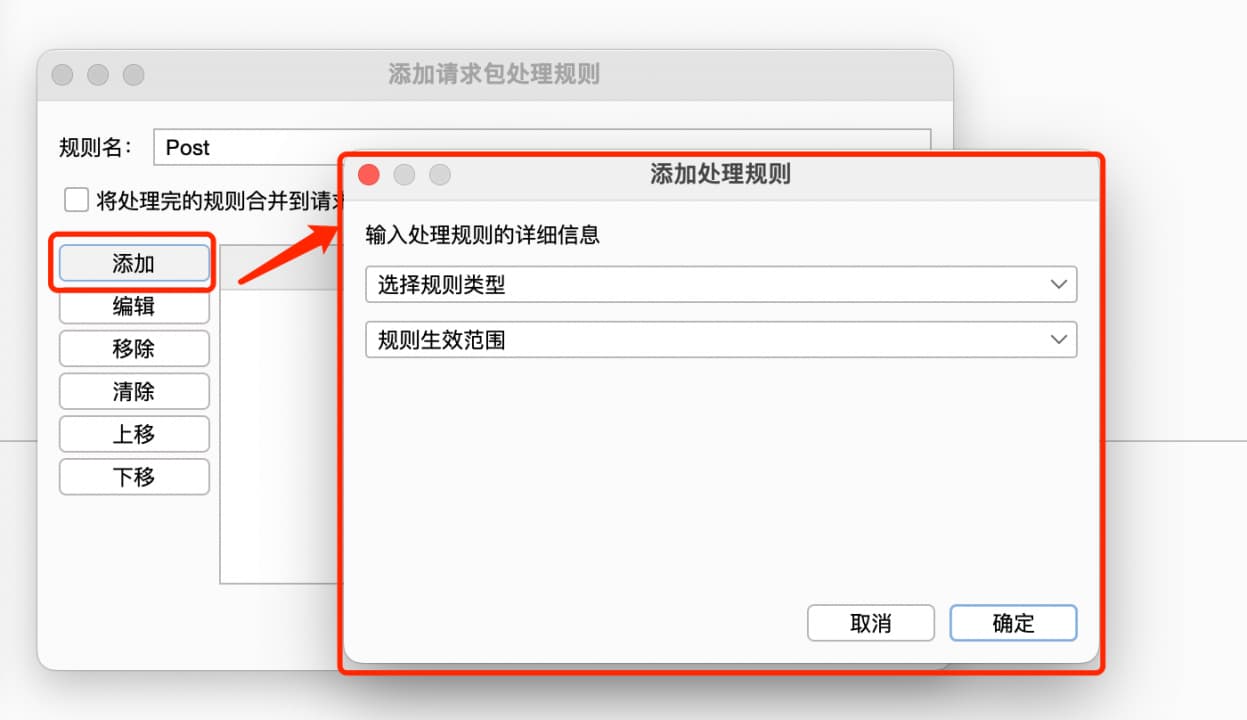This screenshot has width=1247, height=720.
Task: Move the rule down with 下移
Action: (x=134, y=477)
